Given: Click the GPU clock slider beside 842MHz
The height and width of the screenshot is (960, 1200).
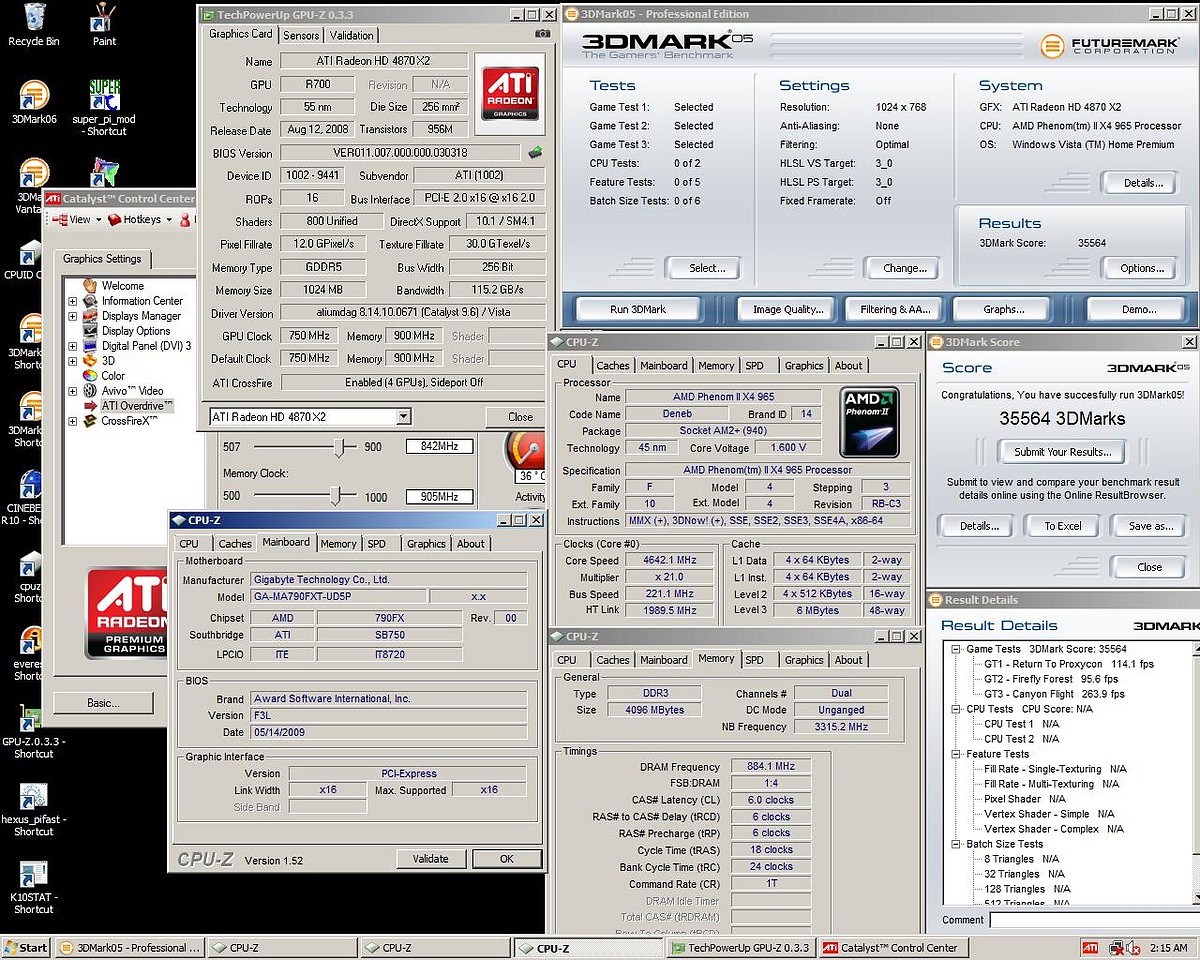Looking at the screenshot, I should point(340,446).
